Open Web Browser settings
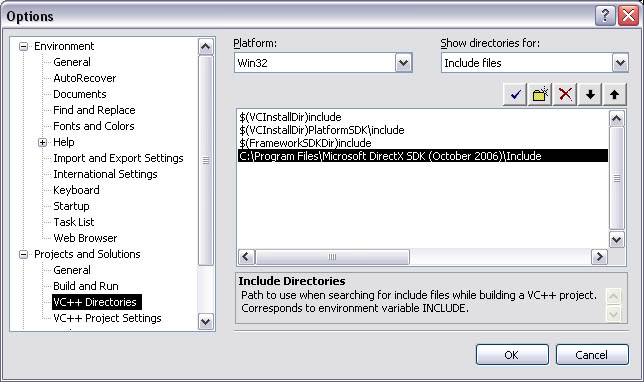Image resolution: width=644 pixels, height=382 pixels. (85, 238)
